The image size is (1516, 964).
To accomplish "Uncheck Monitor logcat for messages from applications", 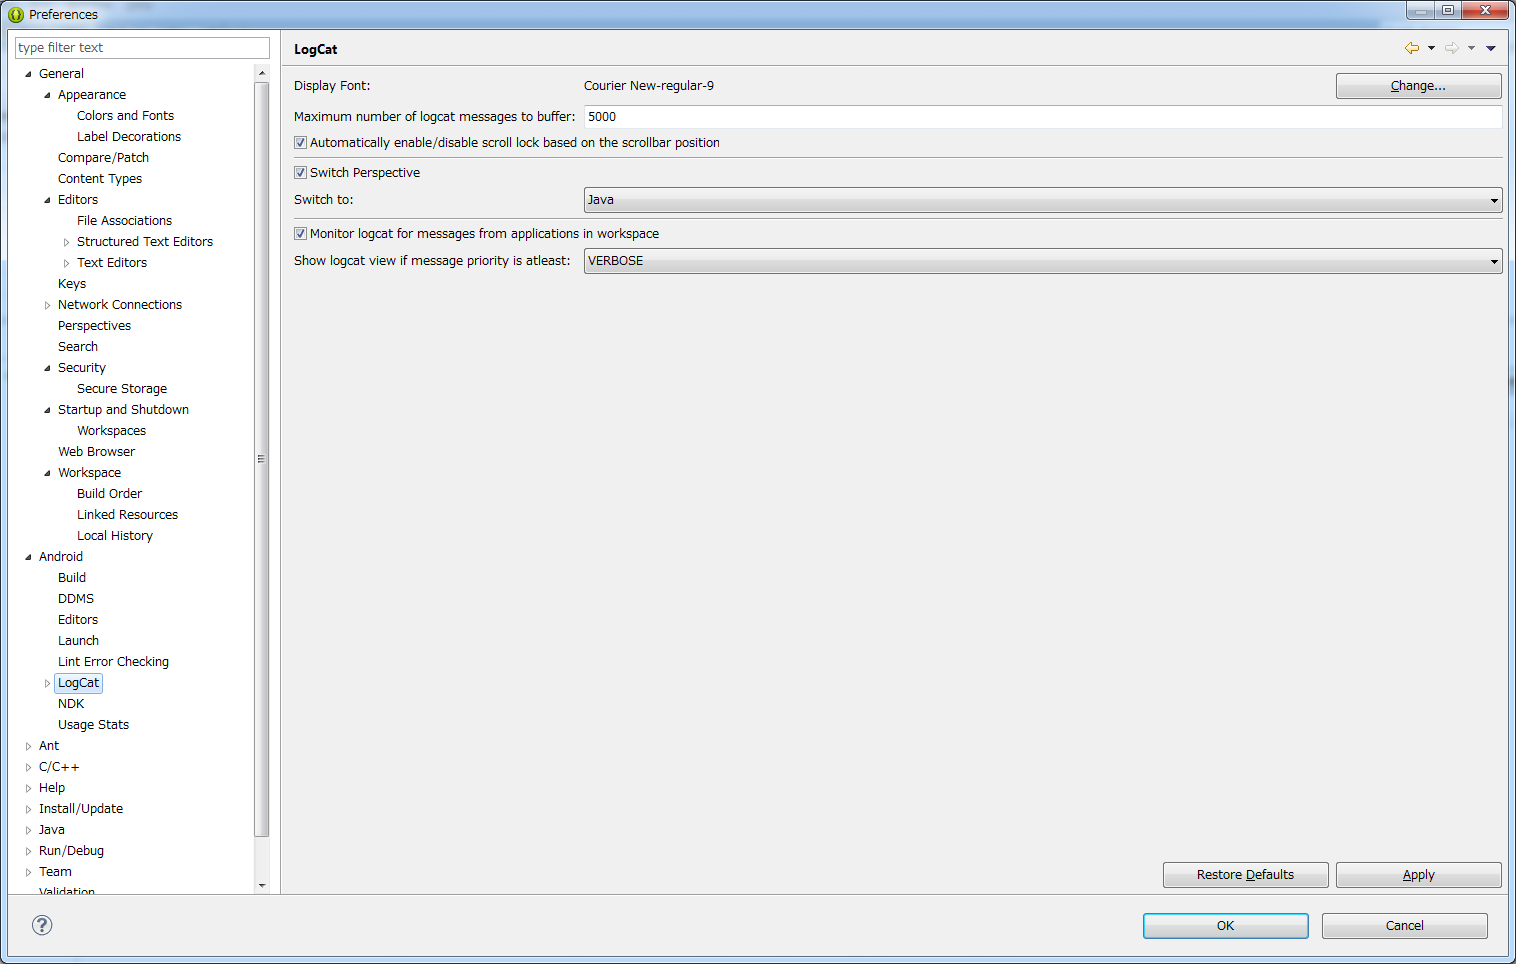I will 300,233.
